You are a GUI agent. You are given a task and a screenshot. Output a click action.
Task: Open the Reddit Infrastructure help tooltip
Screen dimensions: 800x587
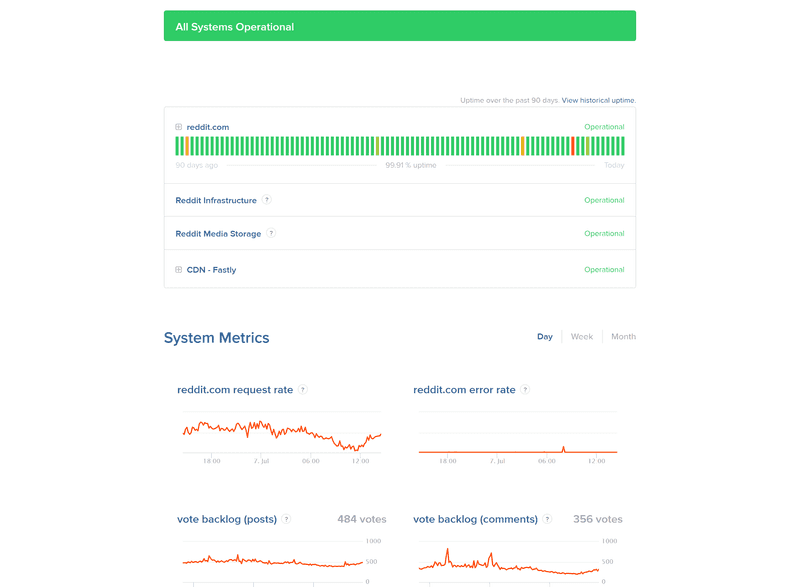coord(267,200)
